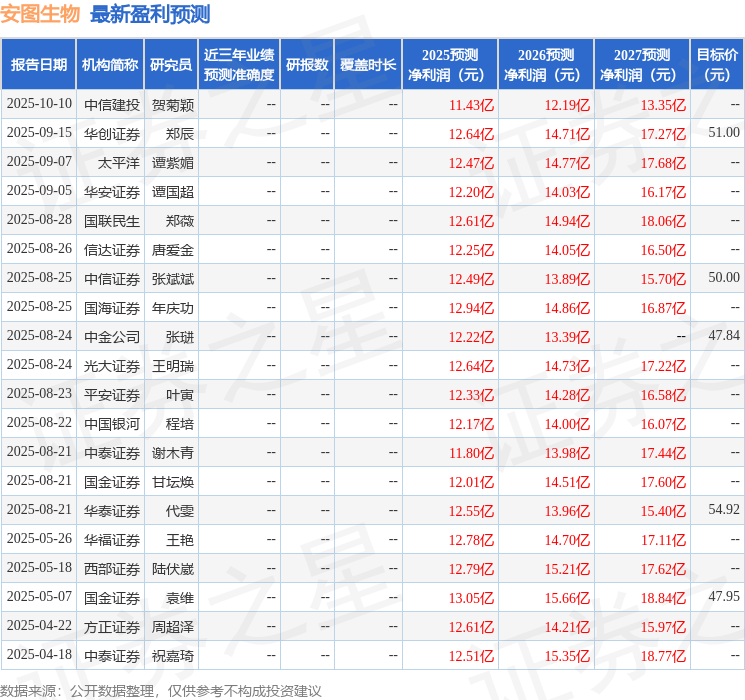Click institution 国海证券
Viewport: 745px width, 700px height.
point(112,308)
